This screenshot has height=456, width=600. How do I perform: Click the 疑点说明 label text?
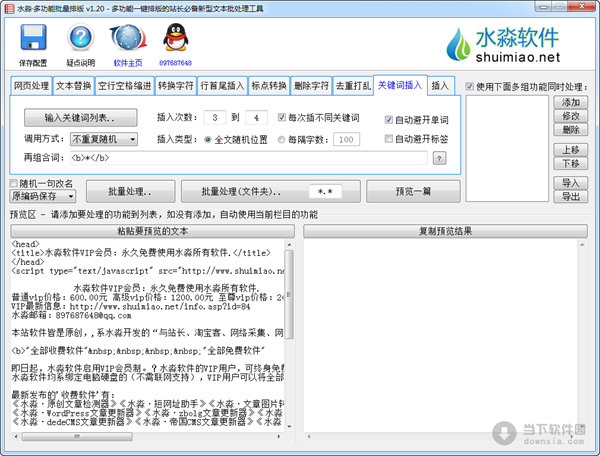click(x=81, y=63)
